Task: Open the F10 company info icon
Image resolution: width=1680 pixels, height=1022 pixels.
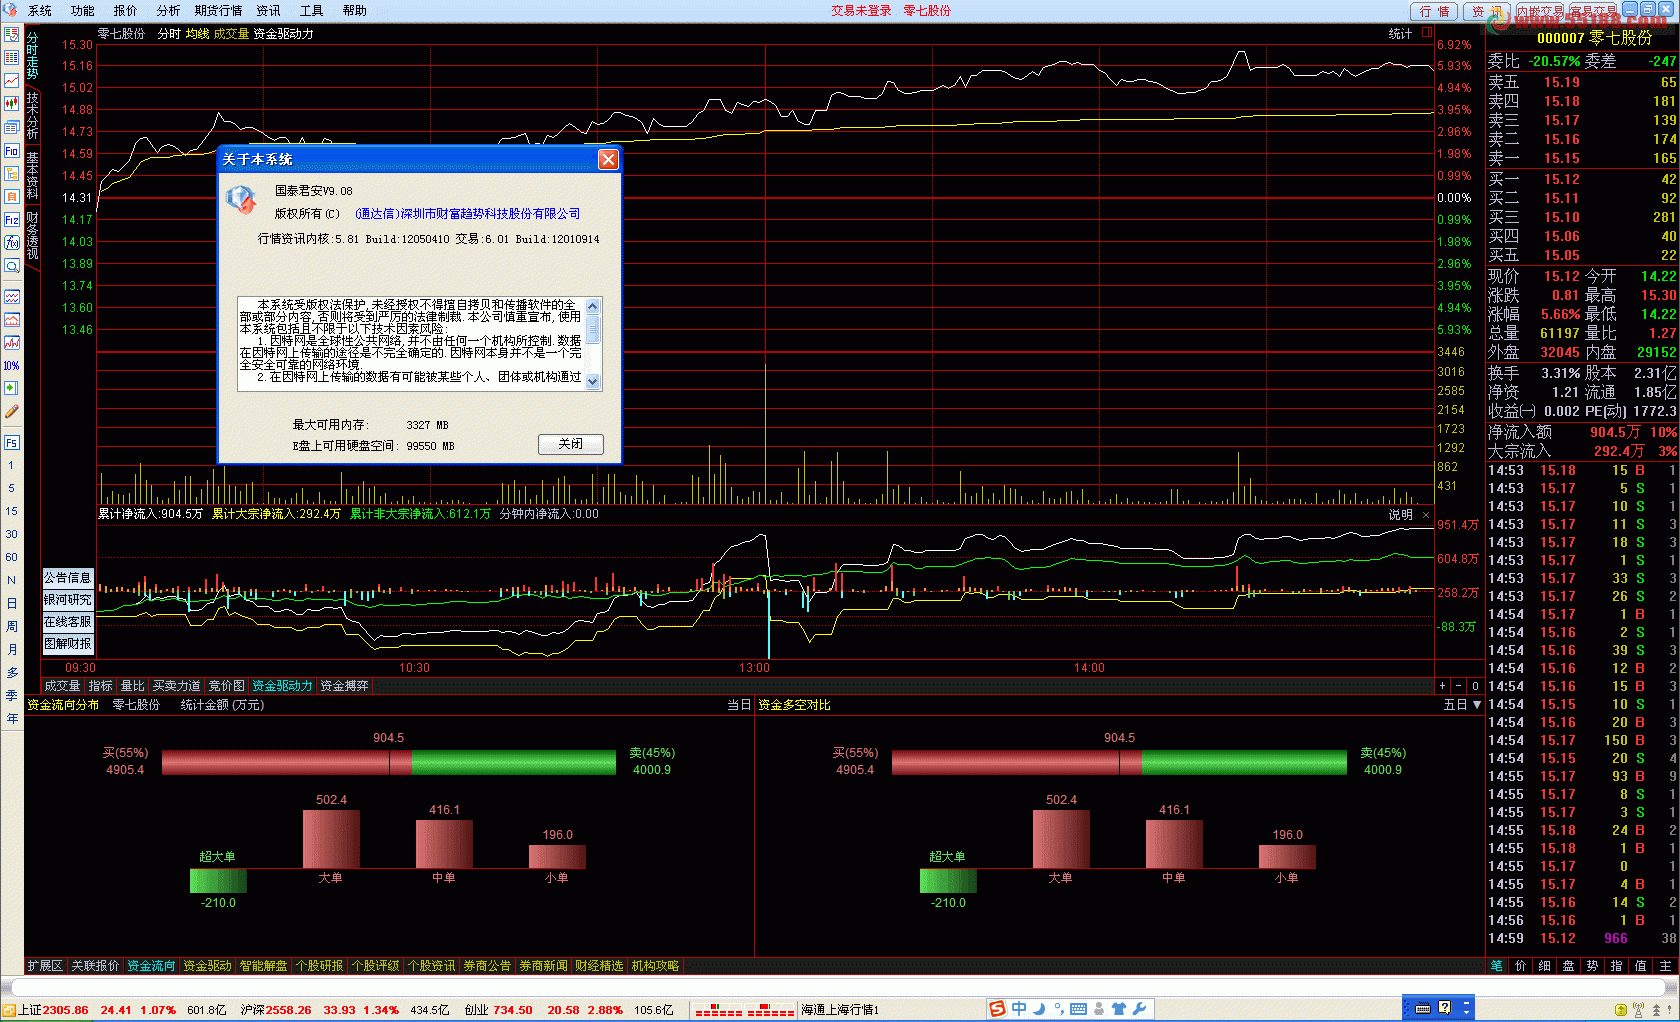Action: (x=12, y=151)
